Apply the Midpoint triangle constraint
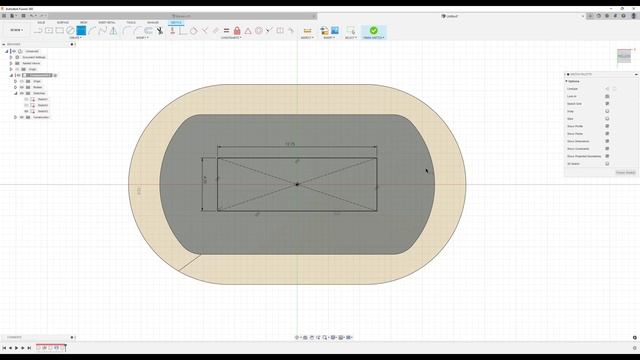This screenshot has height=360, width=640. 248,31
